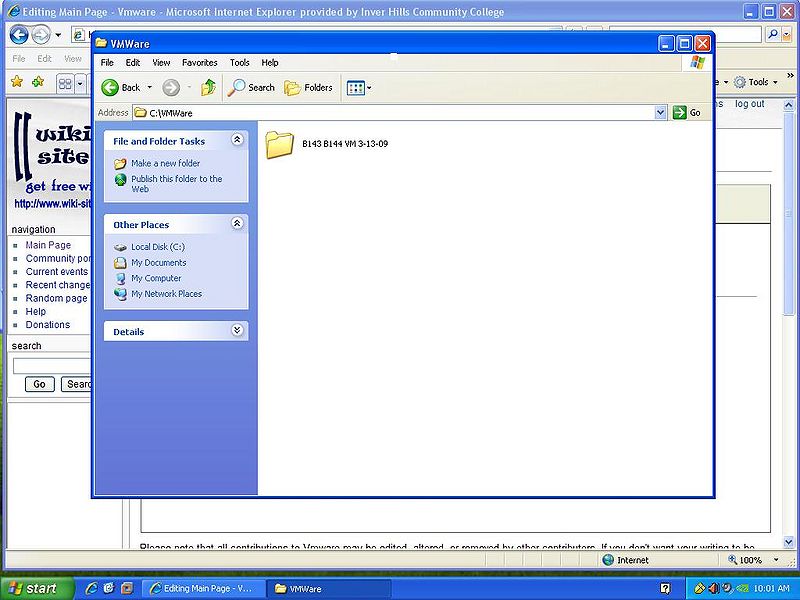
Task: Click the green Go arrow beside address bar
Action: tap(680, 113)
